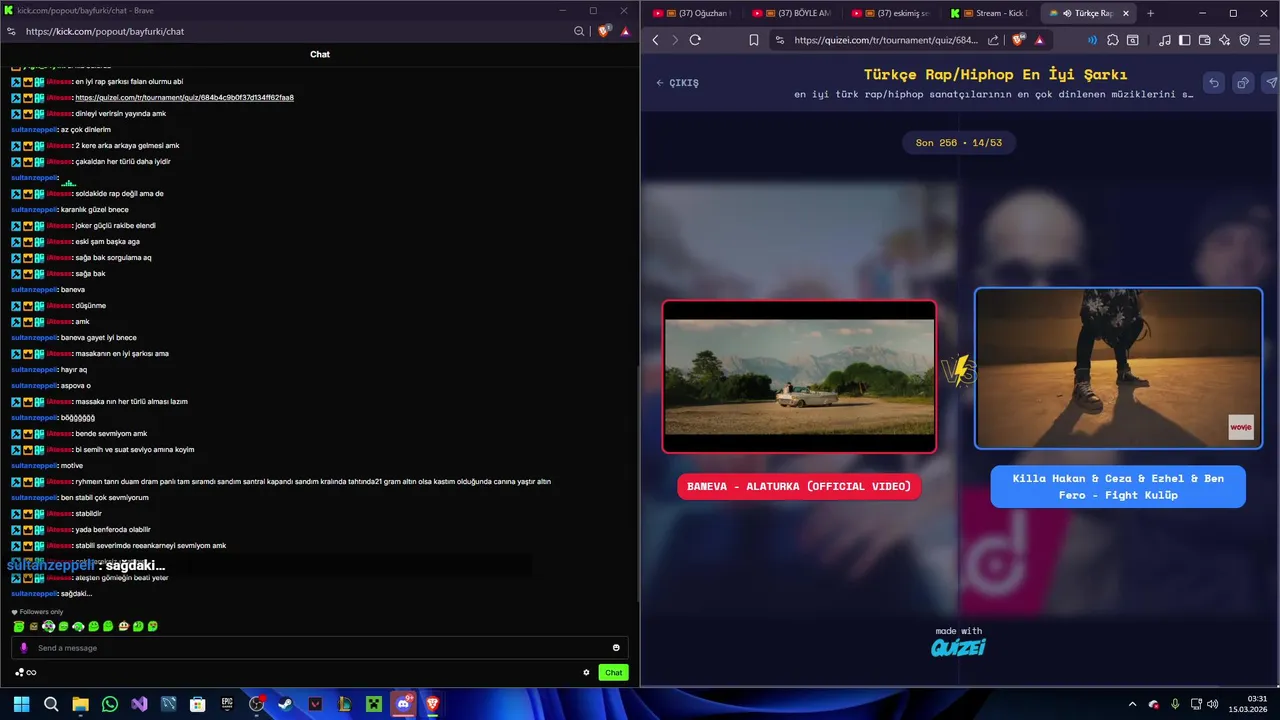
Task: Click the kick.com popout chat URL
Action: tap(105, 31)
